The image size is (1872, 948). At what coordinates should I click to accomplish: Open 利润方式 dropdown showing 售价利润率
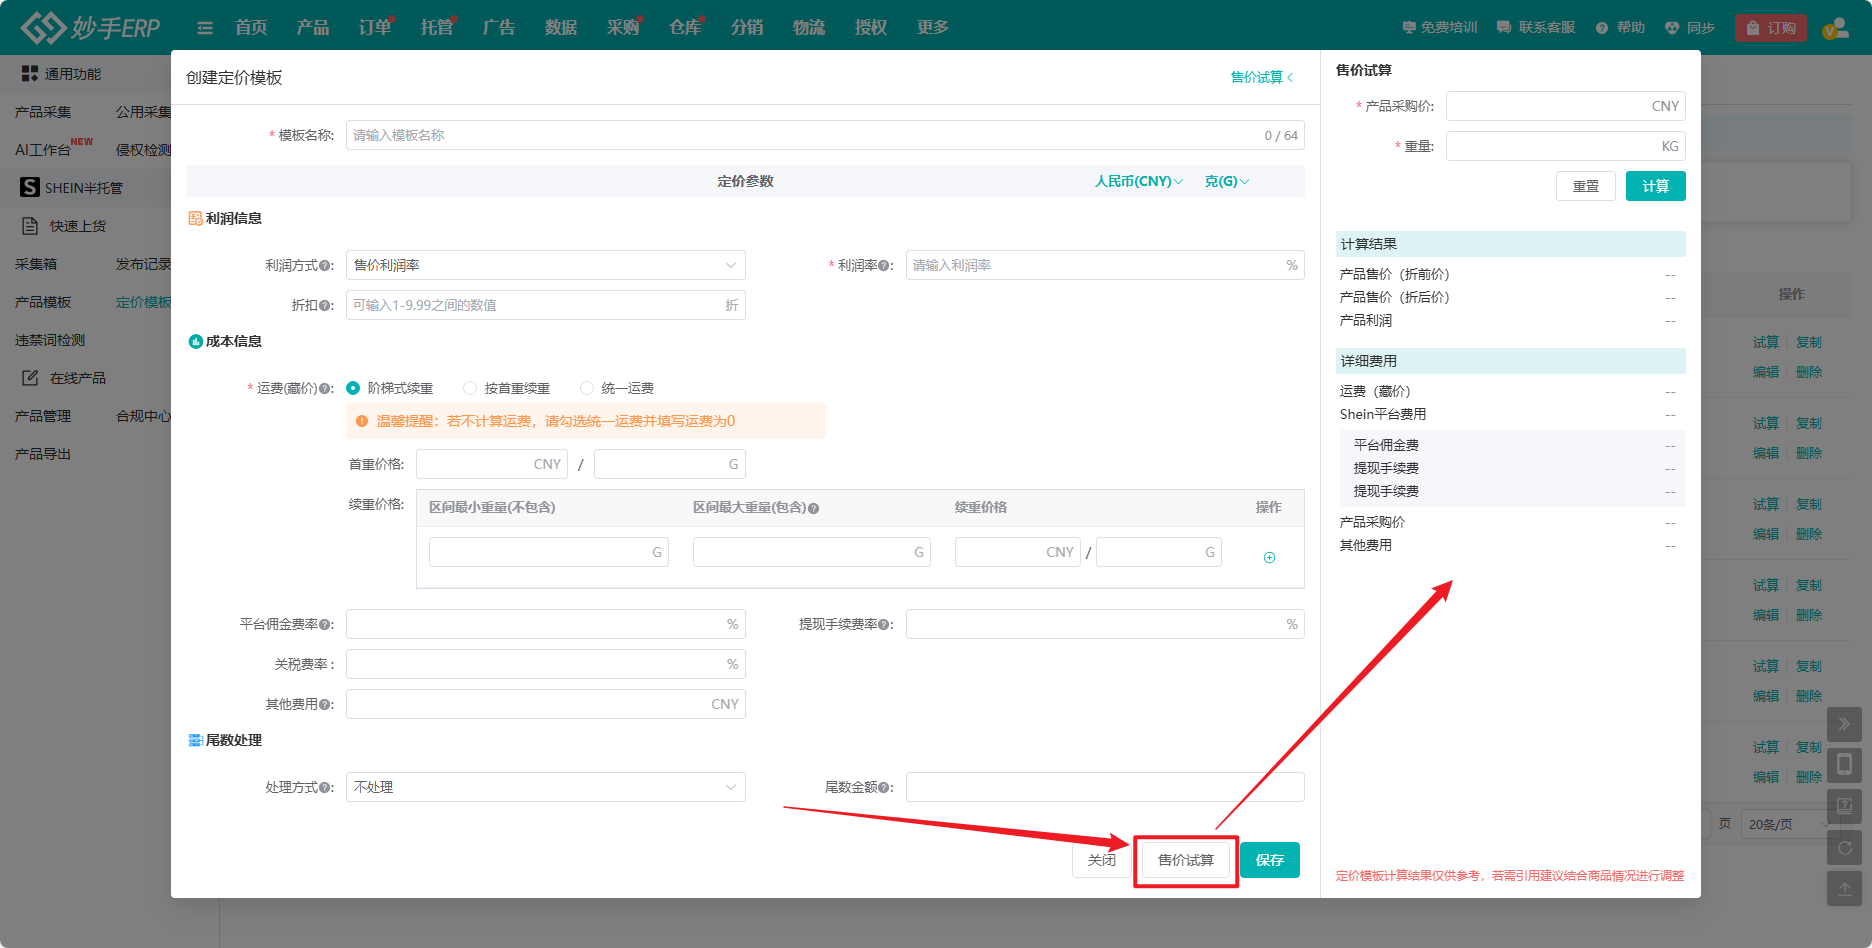[545, 265]
